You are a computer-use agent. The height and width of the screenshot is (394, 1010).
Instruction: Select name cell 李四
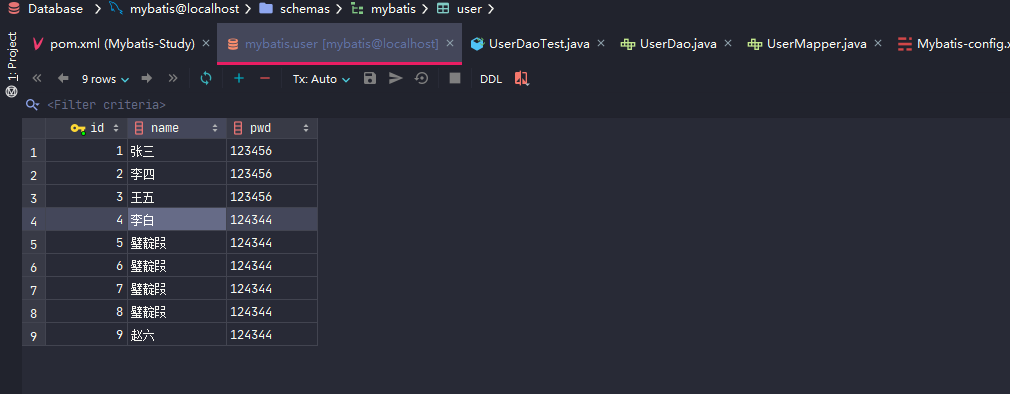pyautogui.click(x=177, y=174)
